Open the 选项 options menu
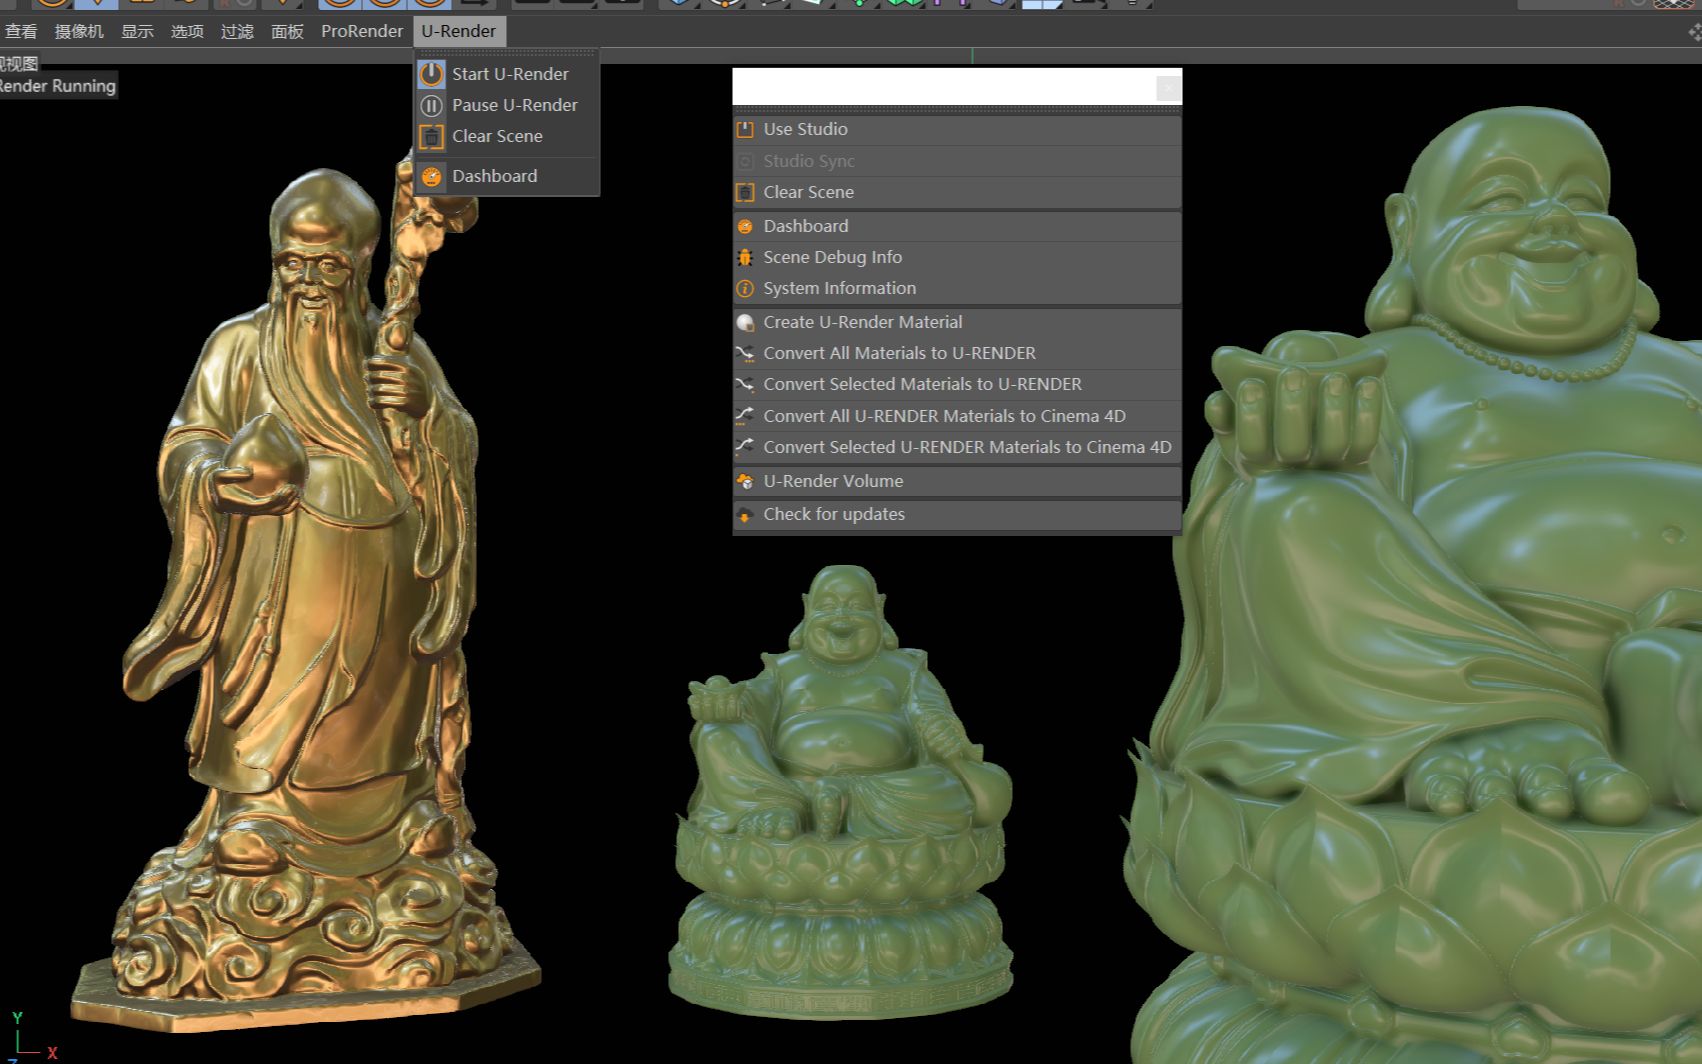The height and width of the screenshot is (1064, 1702). 187,31
